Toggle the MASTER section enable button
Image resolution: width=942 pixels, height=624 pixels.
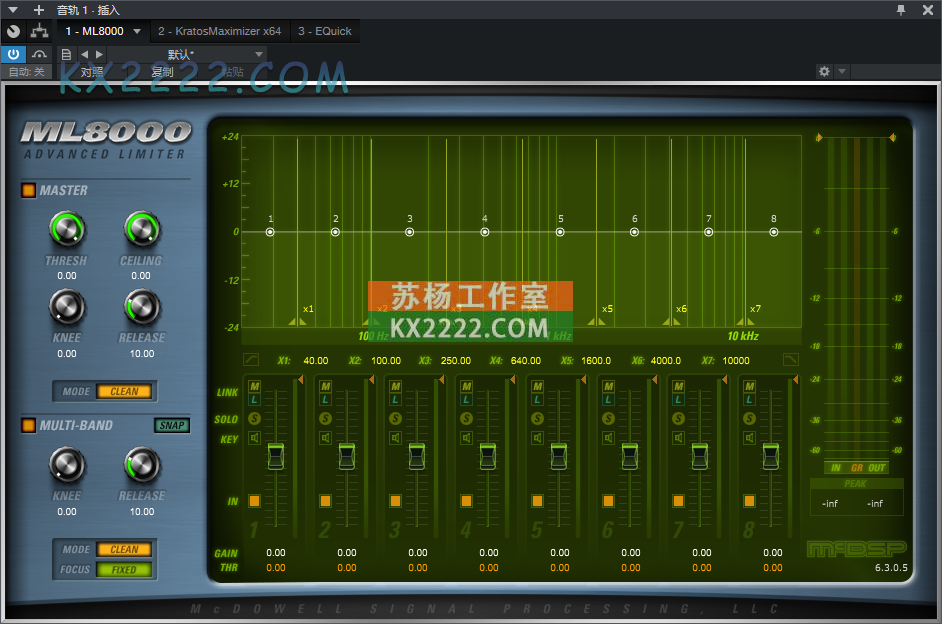click(x=28, y=190)
